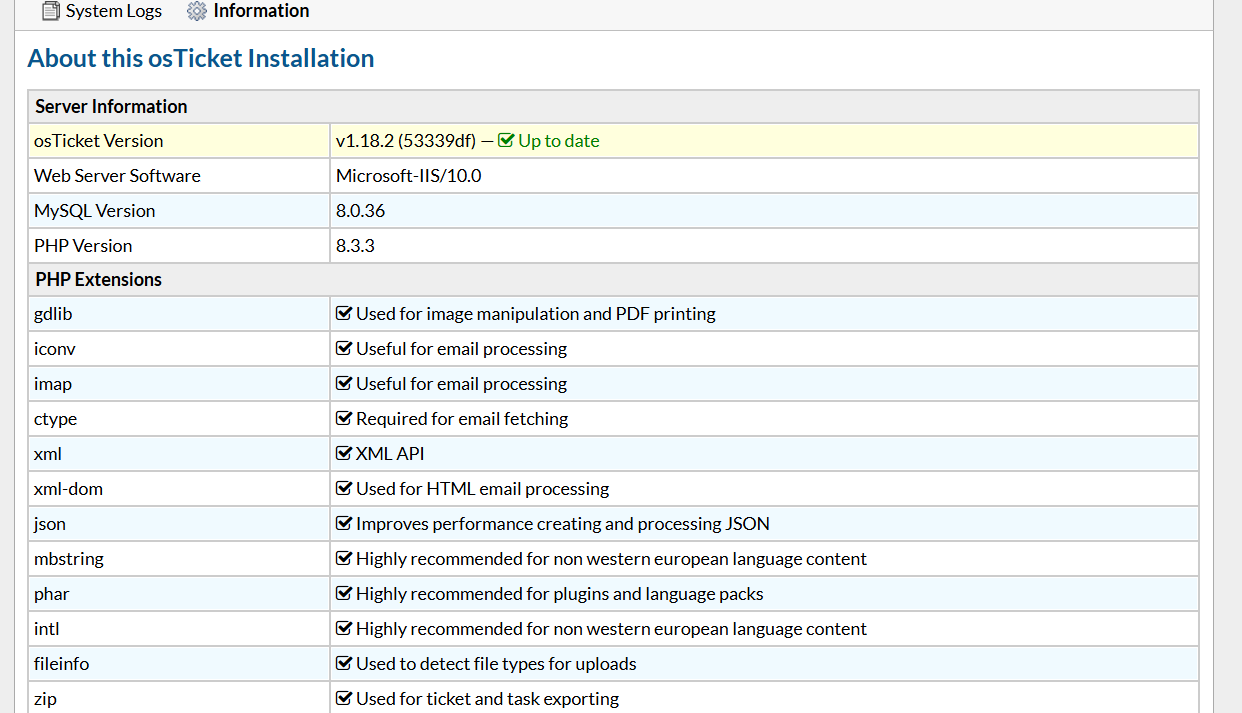Click the Information gear icon
The height and width of the screenshot is (713, 1242).
[197, 12]
